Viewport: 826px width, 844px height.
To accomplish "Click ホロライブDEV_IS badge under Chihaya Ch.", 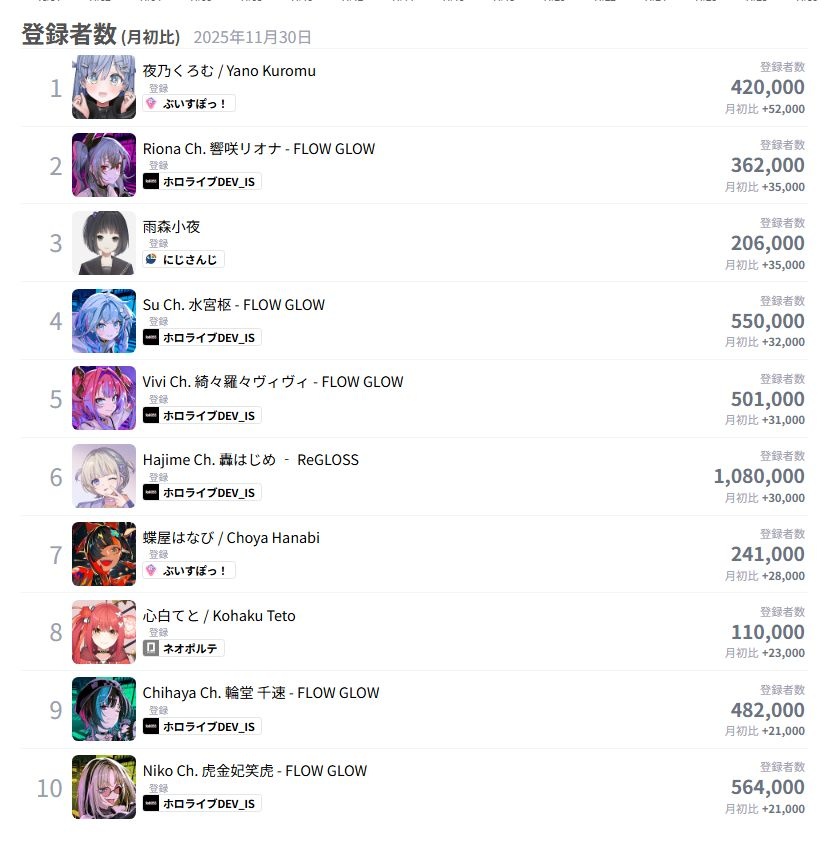I will (x=202, y=727).
